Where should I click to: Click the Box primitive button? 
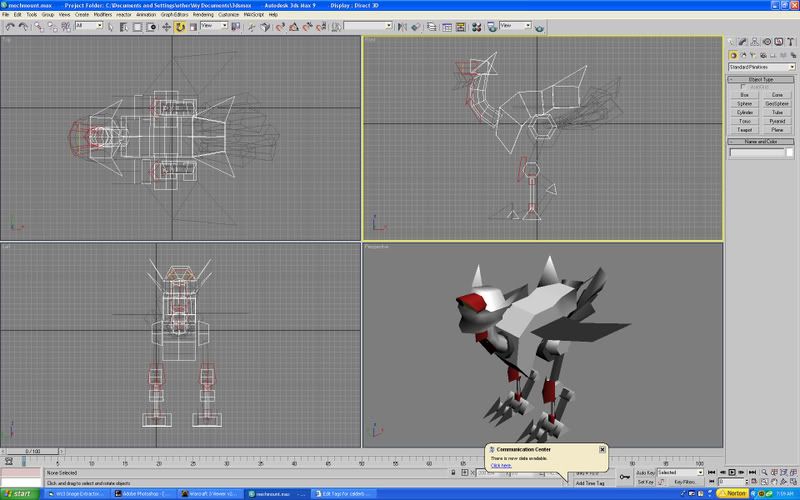coord(744,95)
